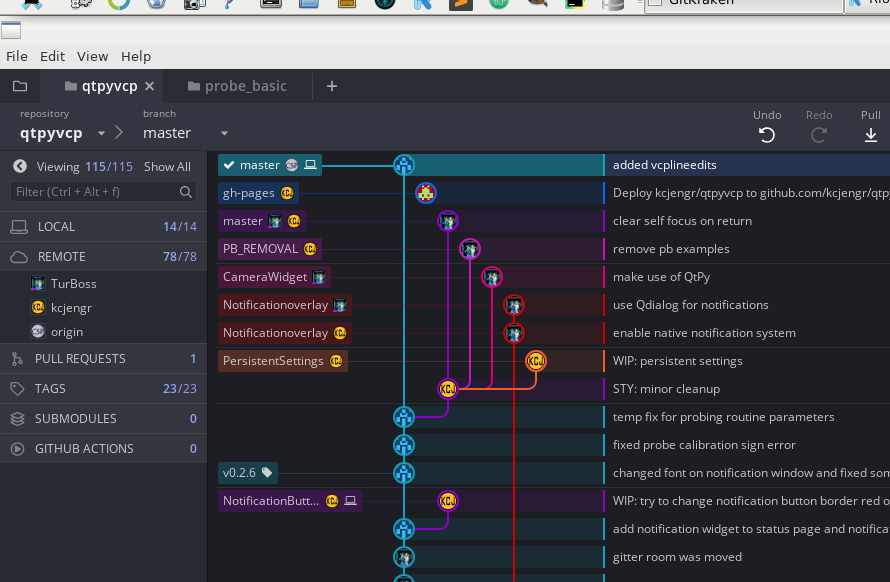The height and width of the screenshot is (582, 890).
Task: Collapse the left panel with back arrow
Action: coord(20,166)
